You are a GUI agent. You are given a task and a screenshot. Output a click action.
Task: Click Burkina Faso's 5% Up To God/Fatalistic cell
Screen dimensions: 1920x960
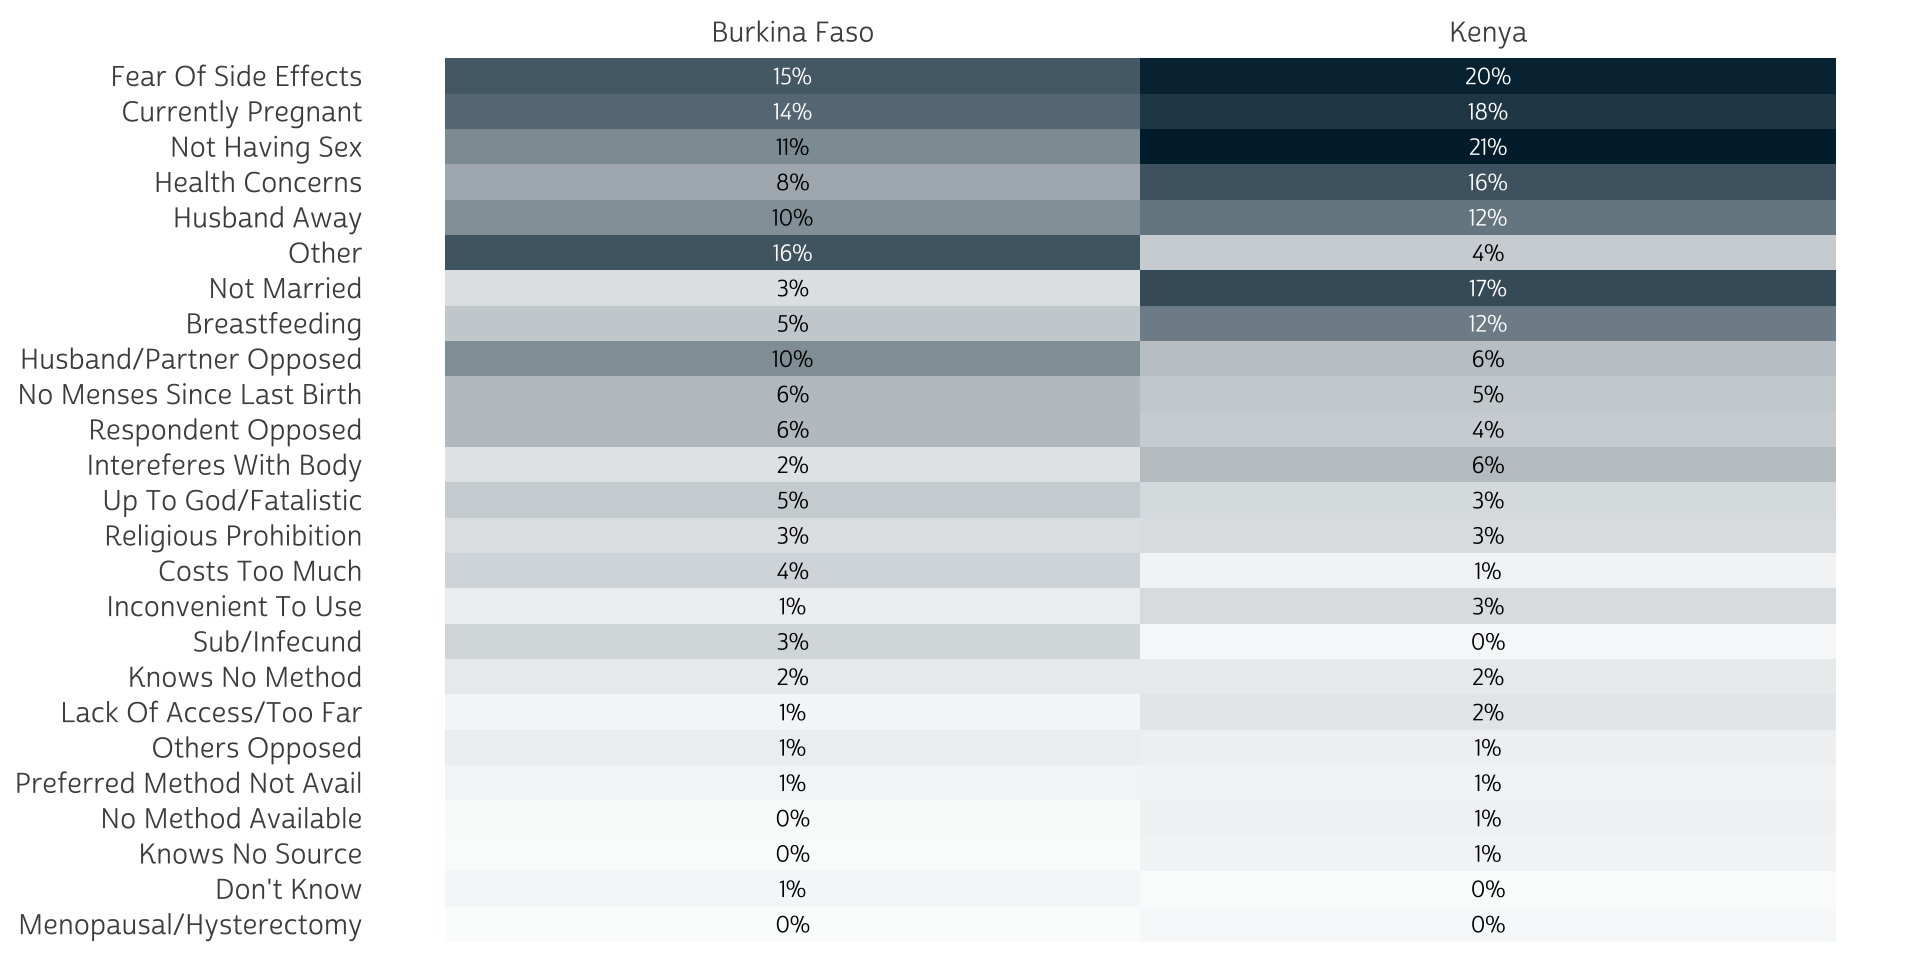click(x=792, y=500)
